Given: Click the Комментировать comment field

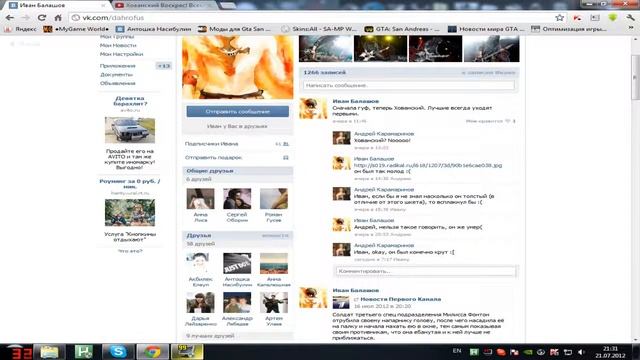Looking at the screenshot, I should pos(426,271).
